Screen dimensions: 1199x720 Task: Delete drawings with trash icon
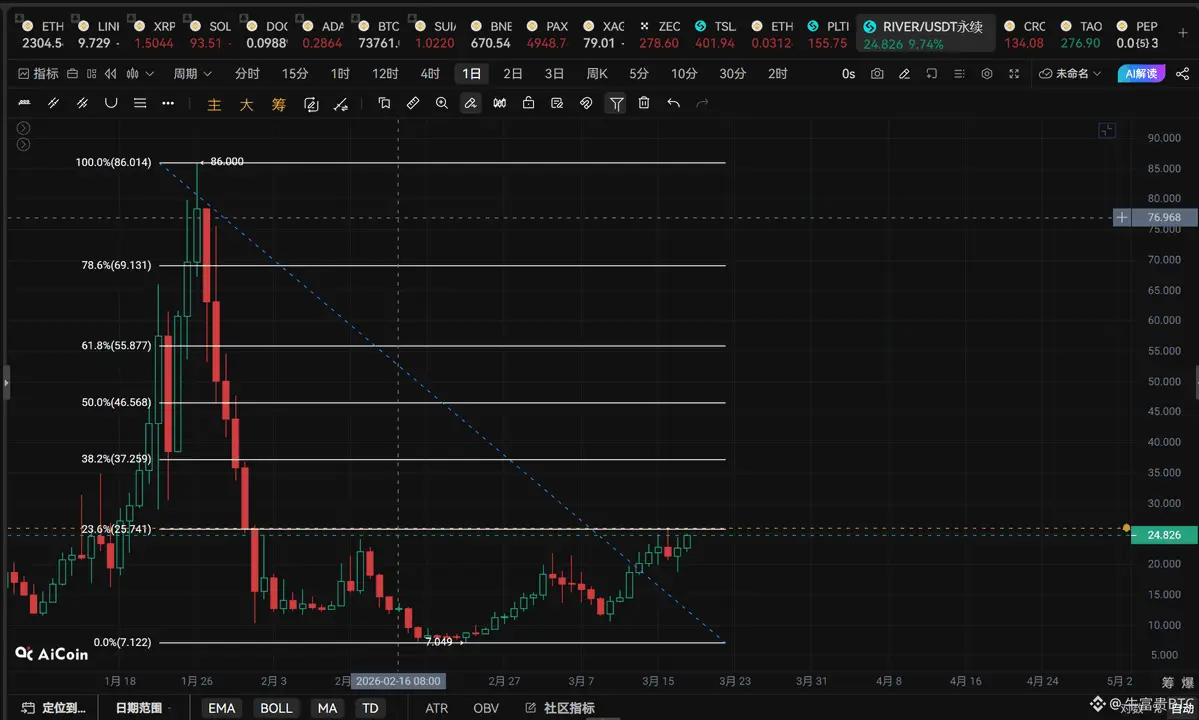644,102
